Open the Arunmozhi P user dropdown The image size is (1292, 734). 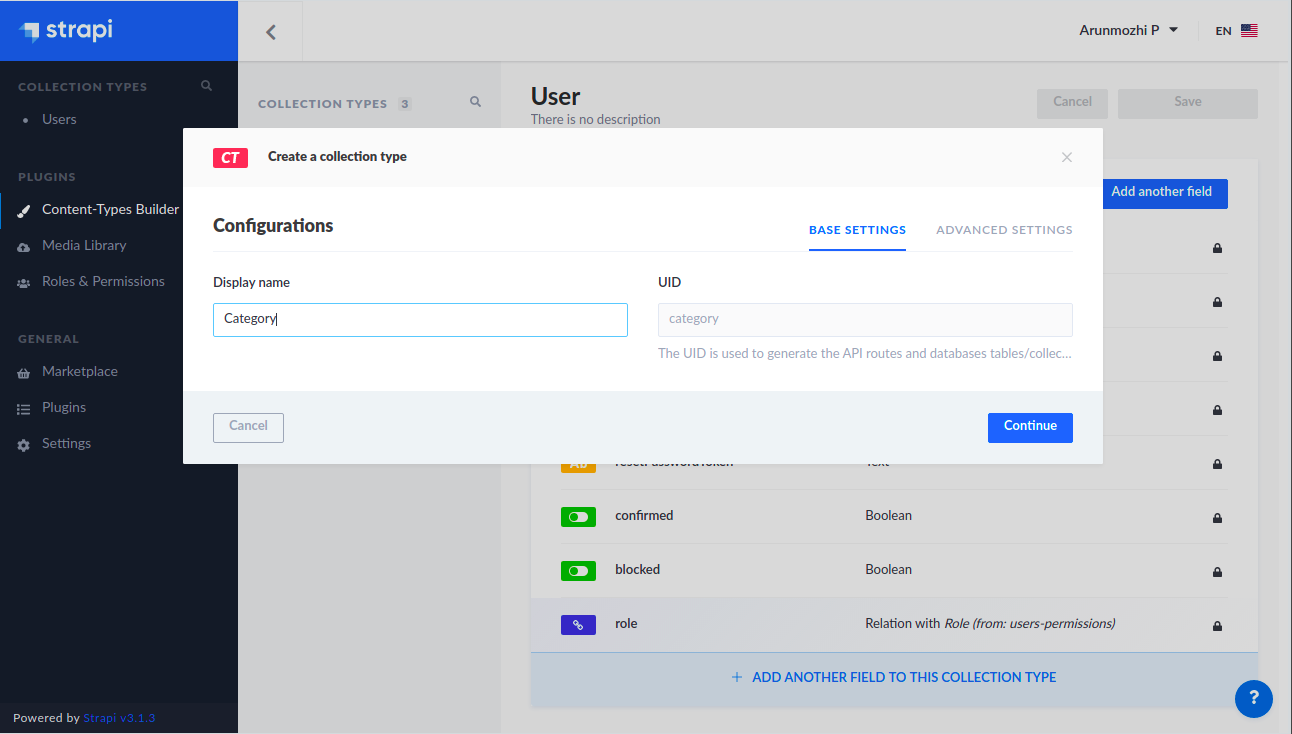[1128, 31]
